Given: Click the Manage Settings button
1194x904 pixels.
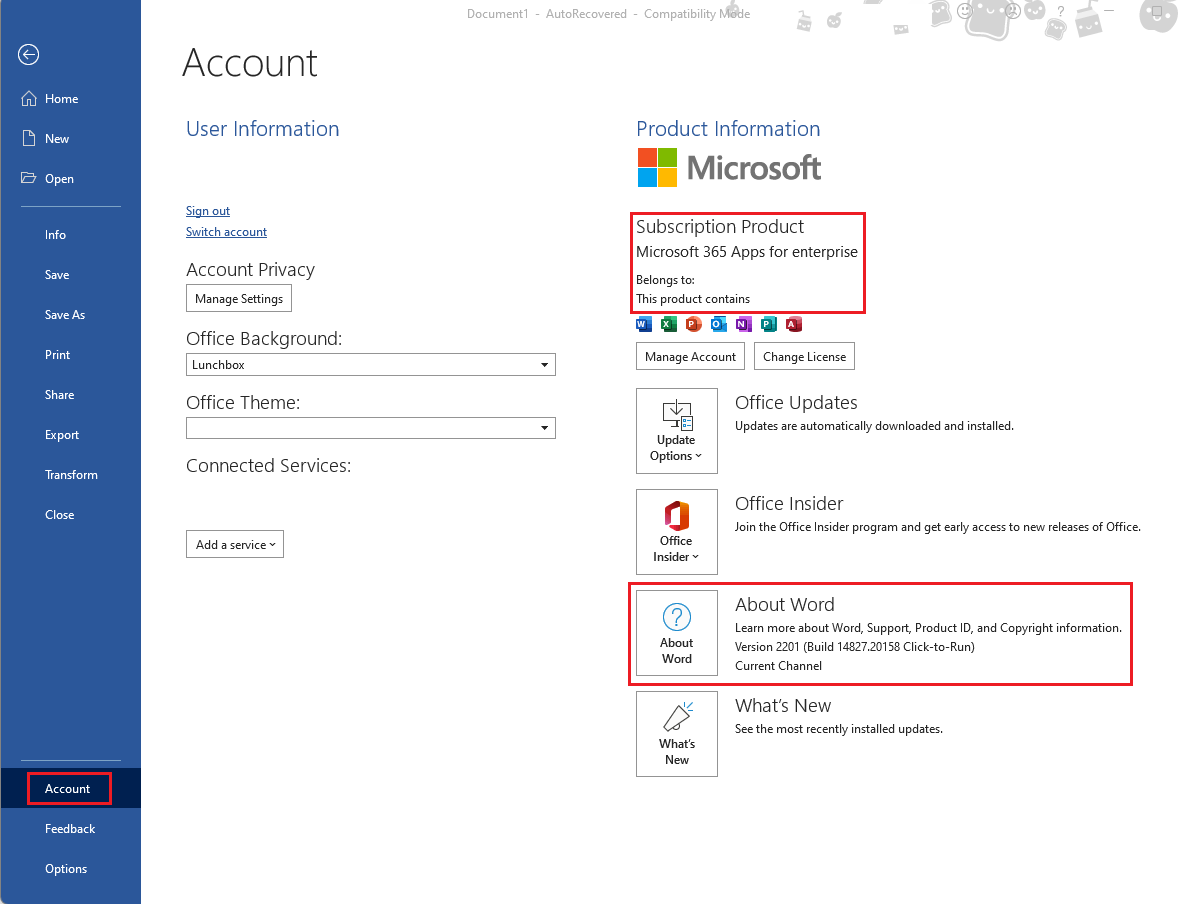Looking at the screenshot, I should (x=239, y=299).
